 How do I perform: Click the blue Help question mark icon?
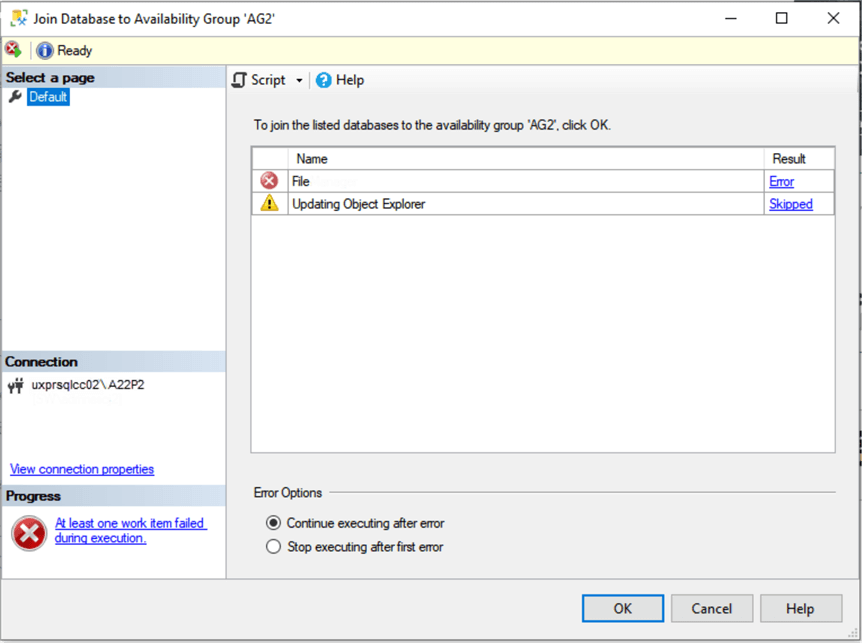coord(324,80)
